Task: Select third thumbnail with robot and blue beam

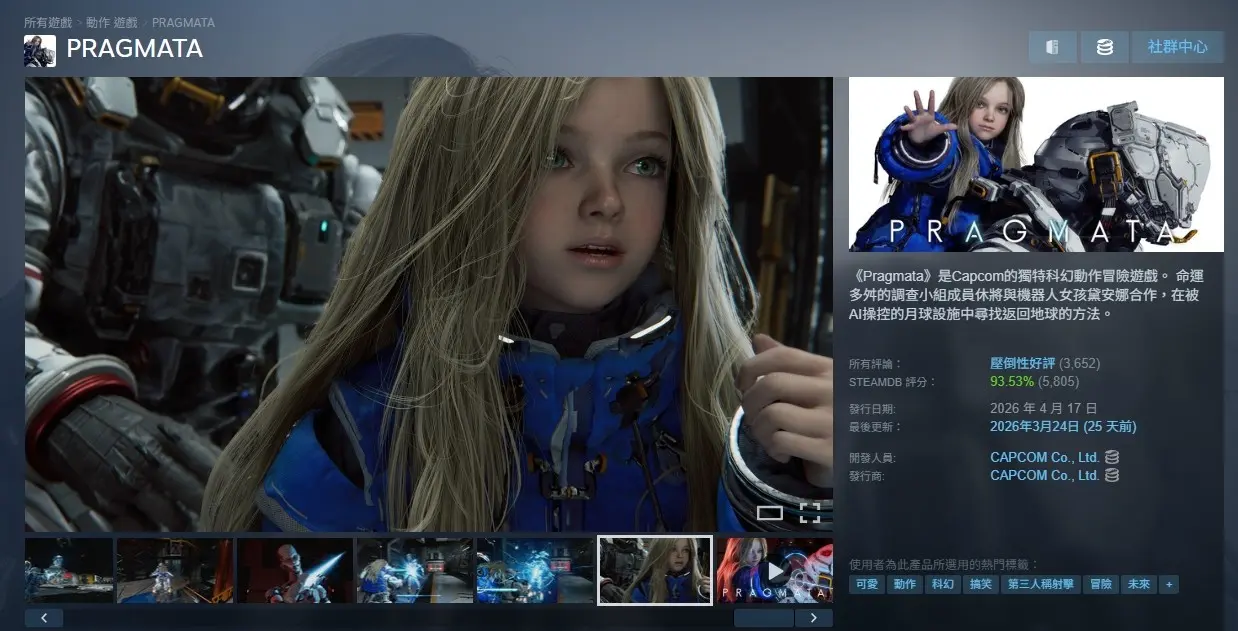Action: tap(295, 571)
